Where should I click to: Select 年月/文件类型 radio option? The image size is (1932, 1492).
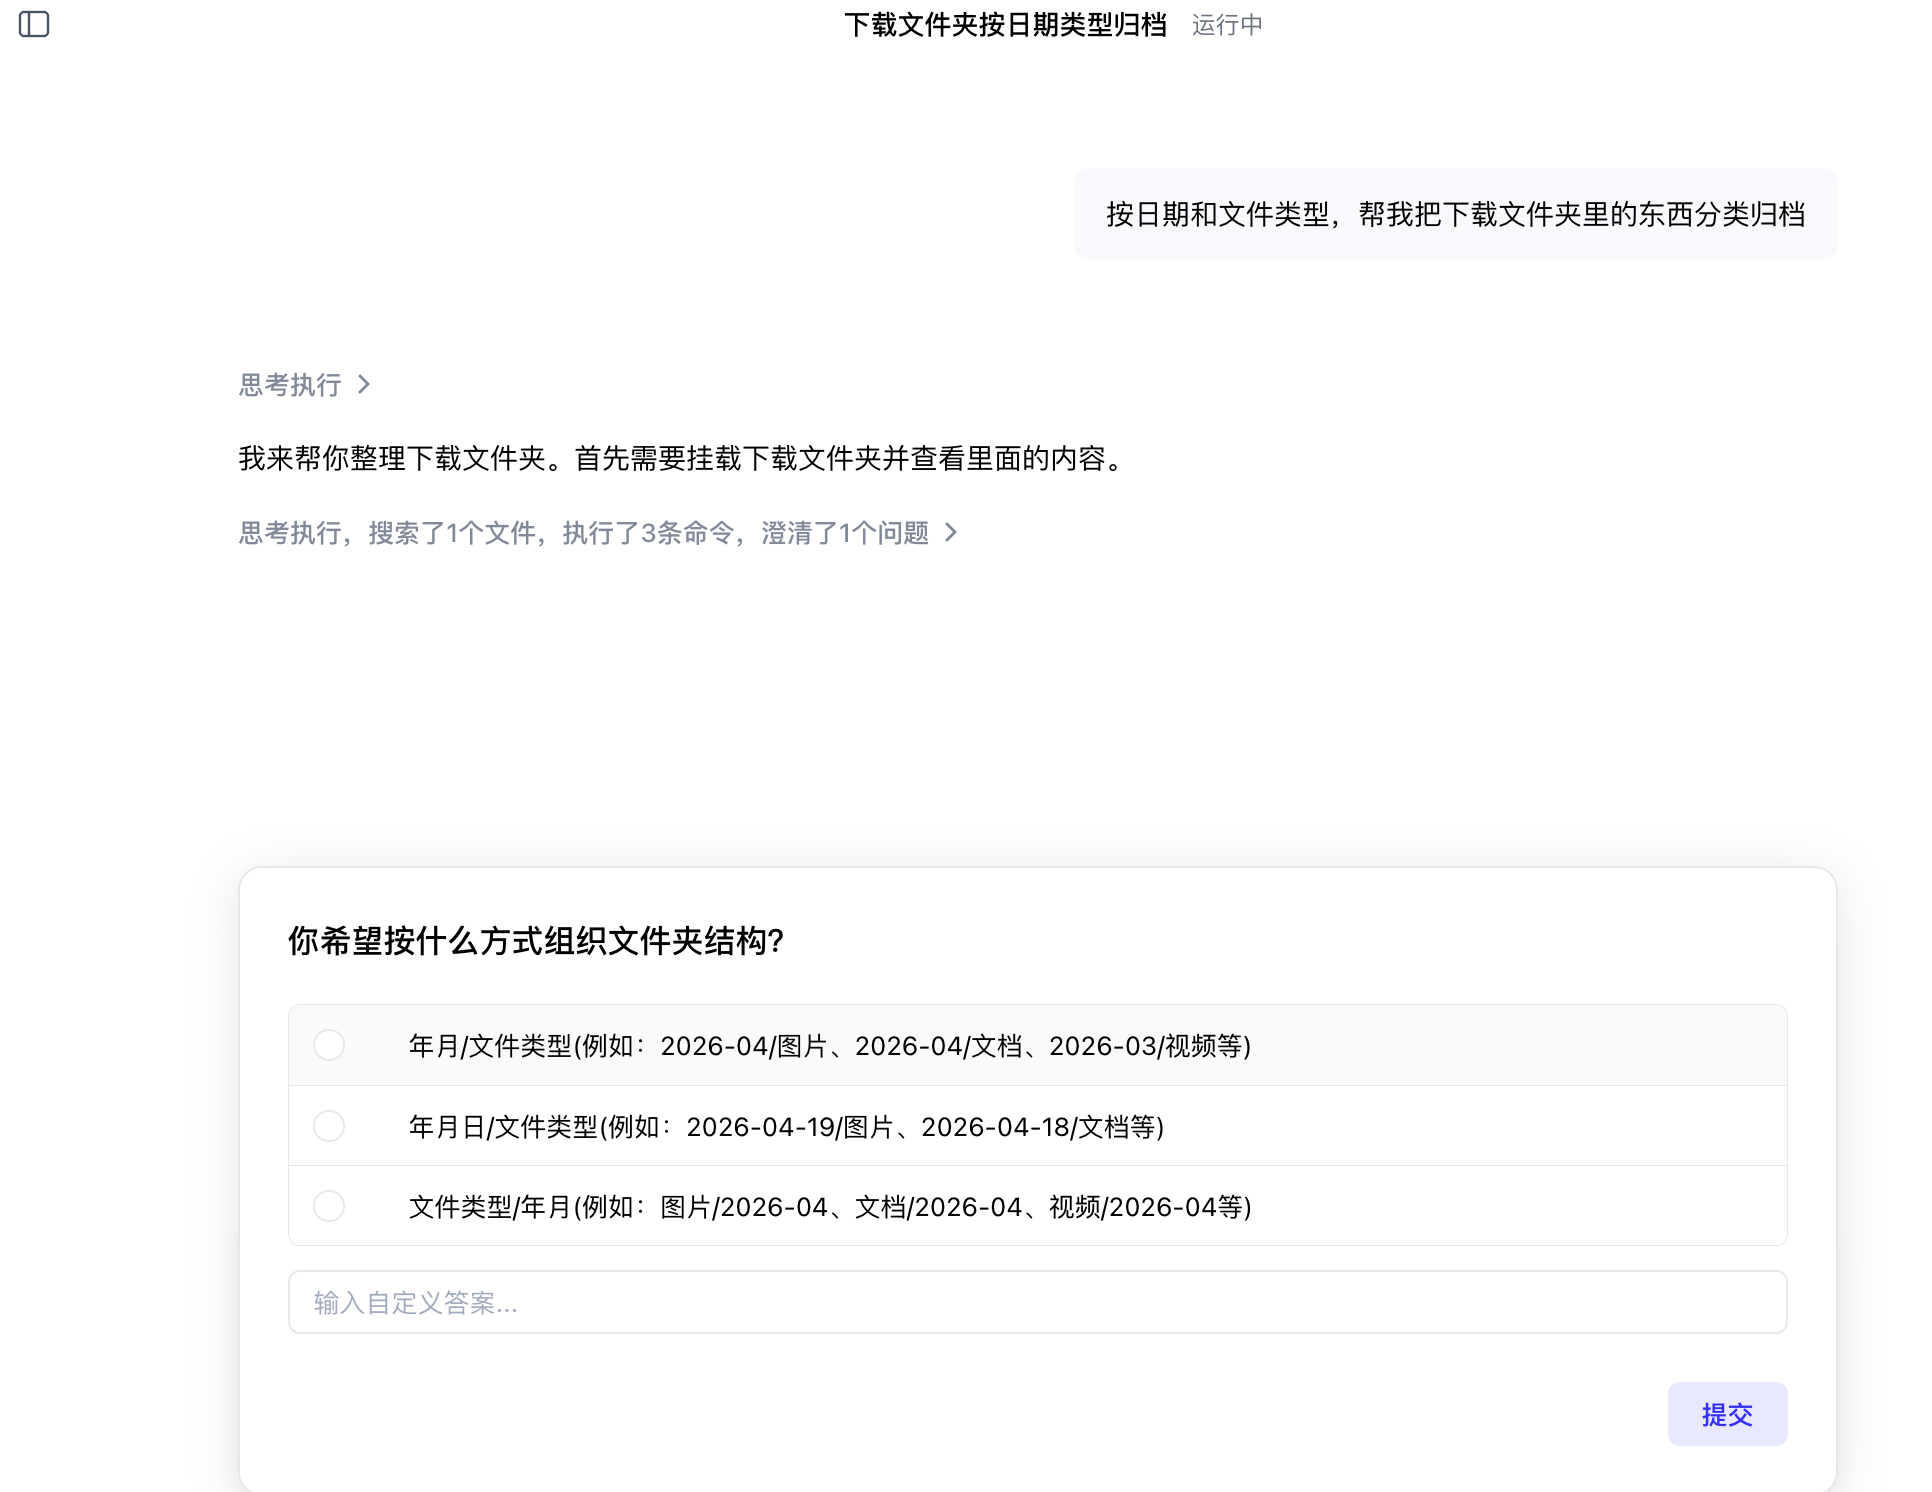329,1045
